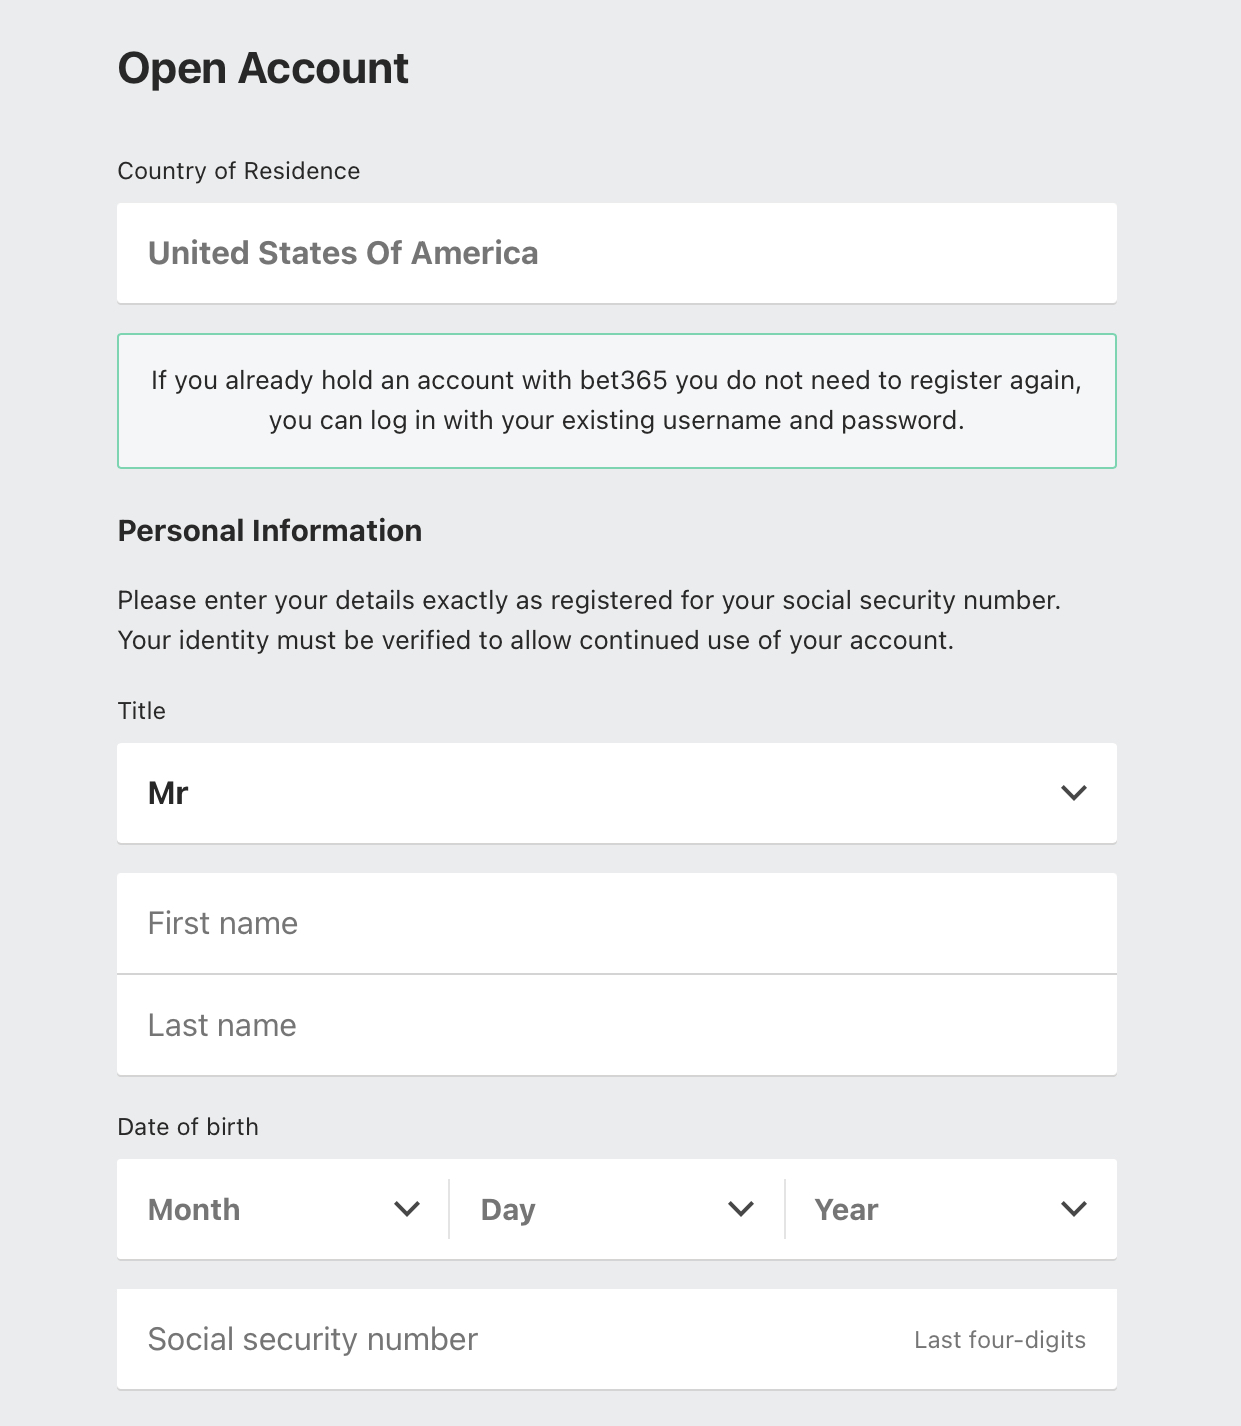Open the Title dropdown showing Mr
This screenshot has height=1426, width=1241.
[x=616, y=793]
